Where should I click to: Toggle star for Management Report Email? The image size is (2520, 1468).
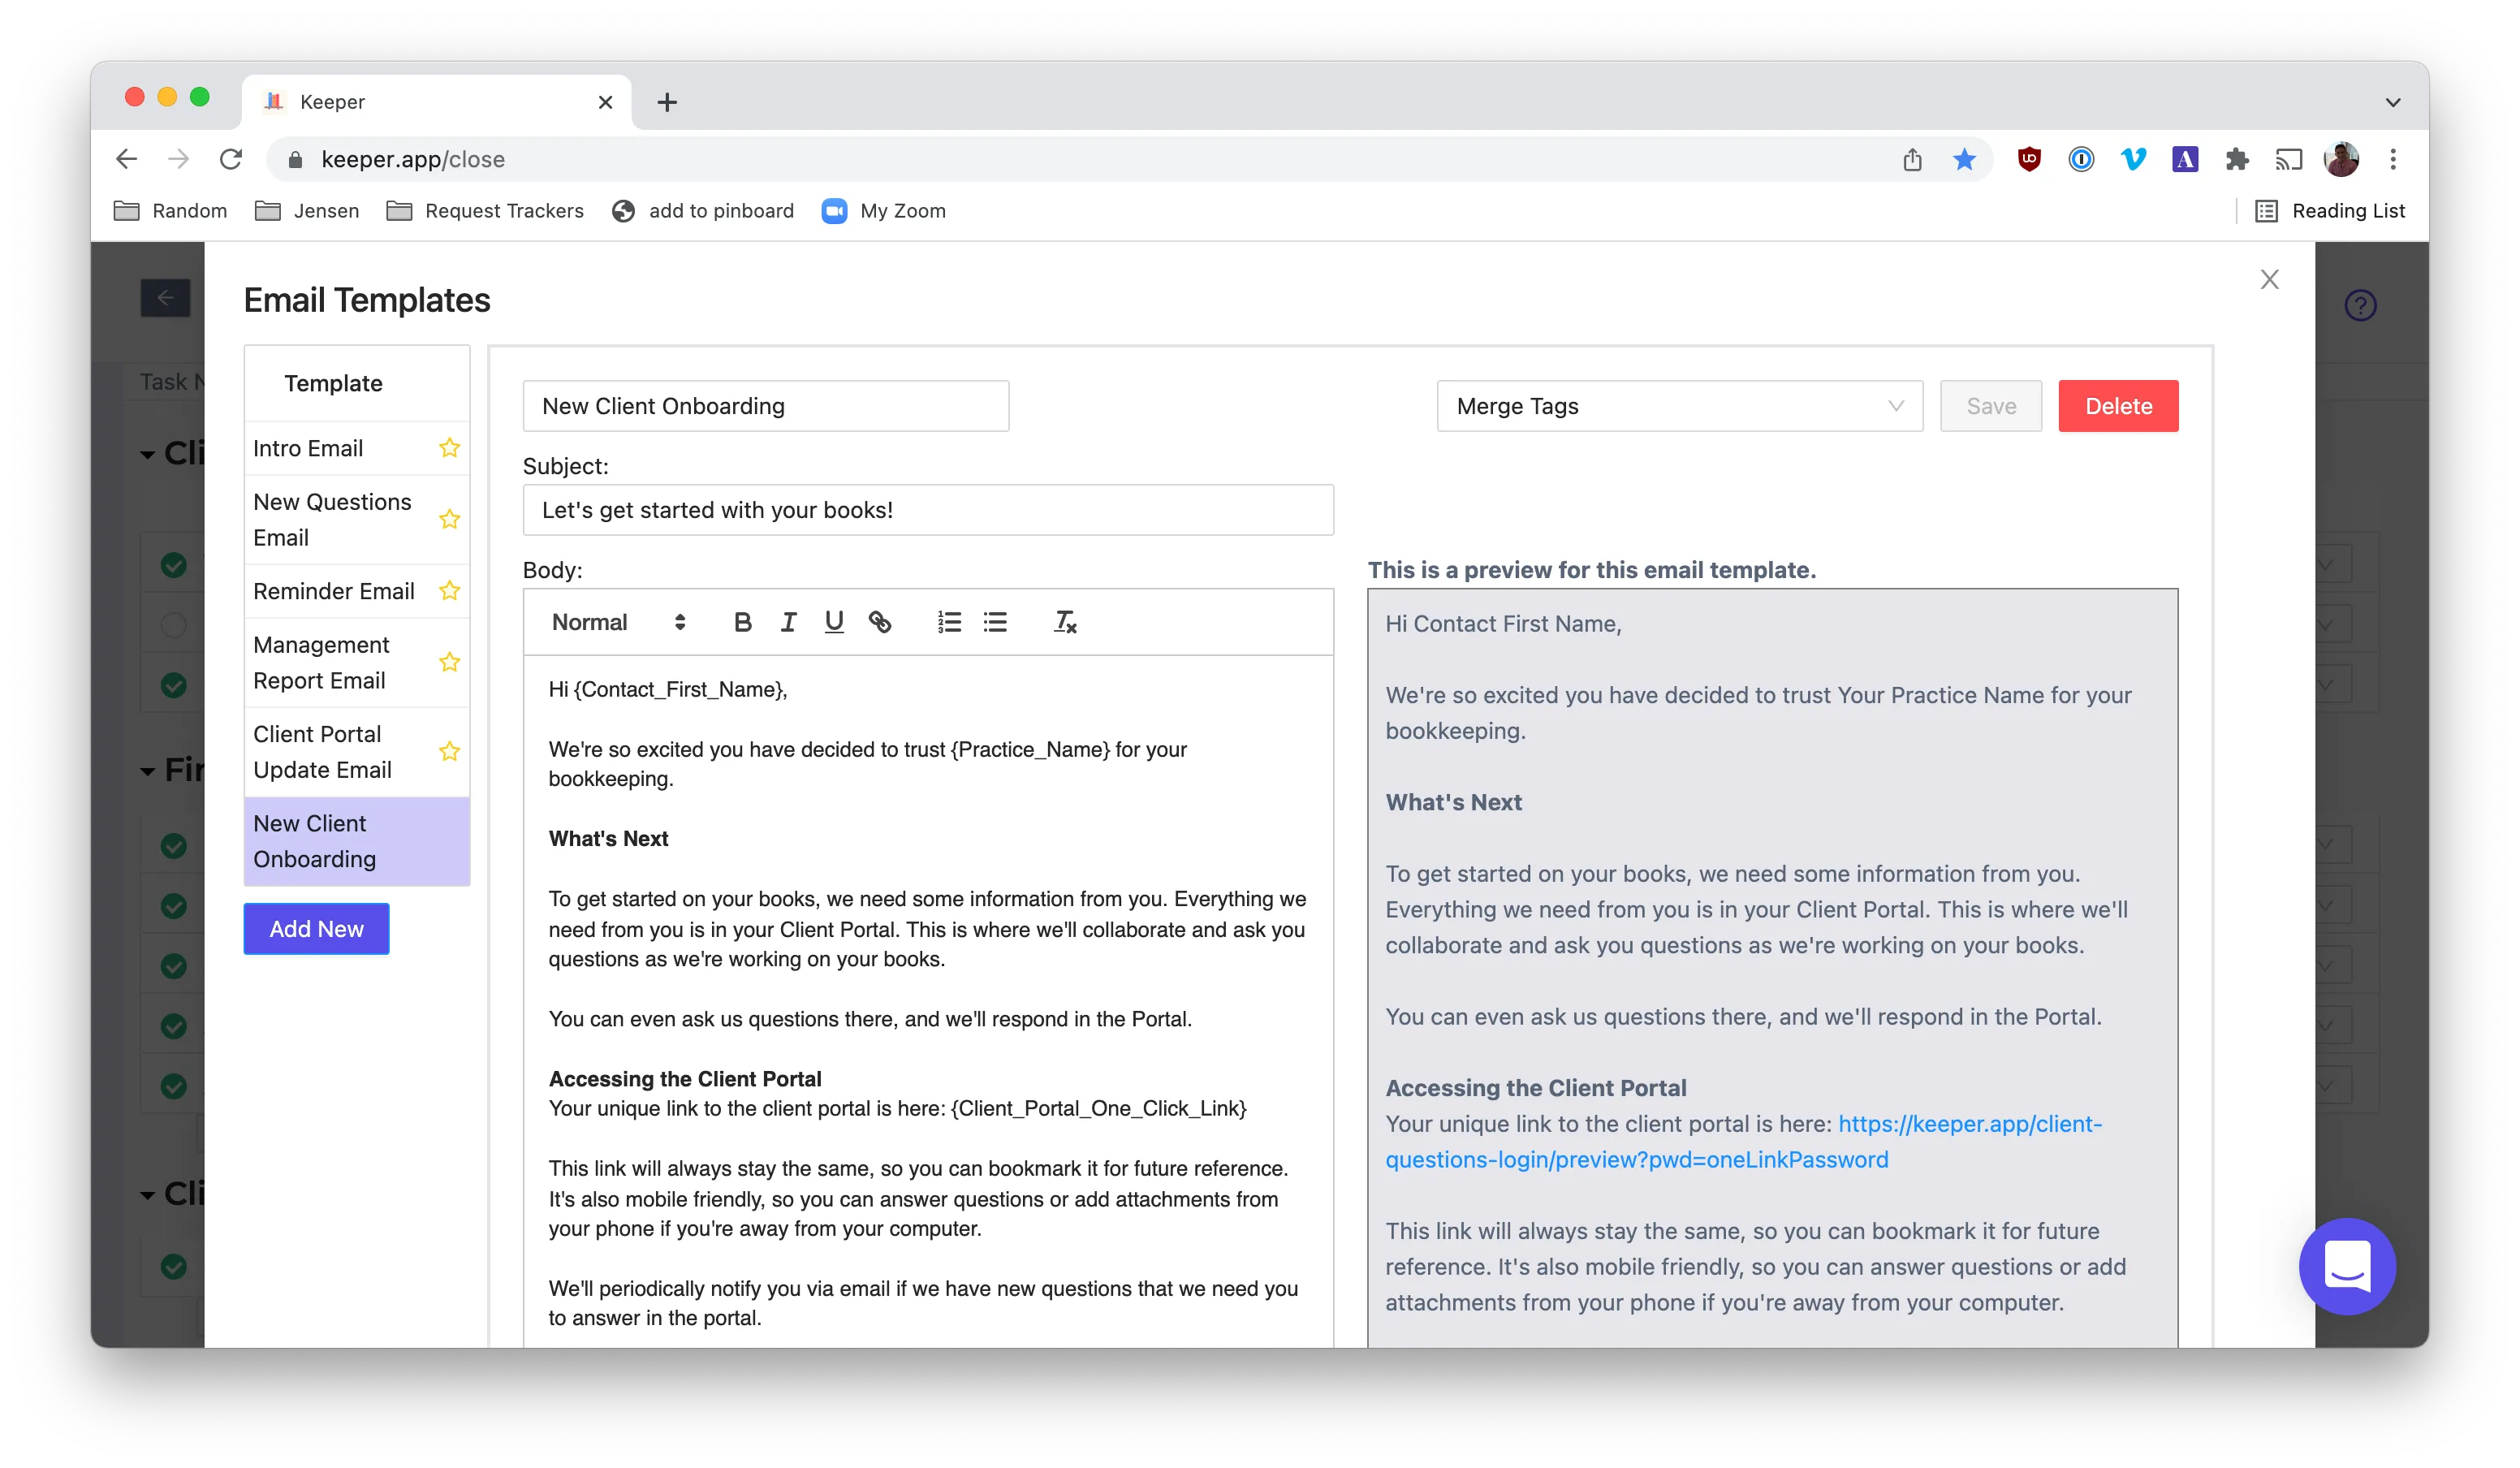point(450,662)
